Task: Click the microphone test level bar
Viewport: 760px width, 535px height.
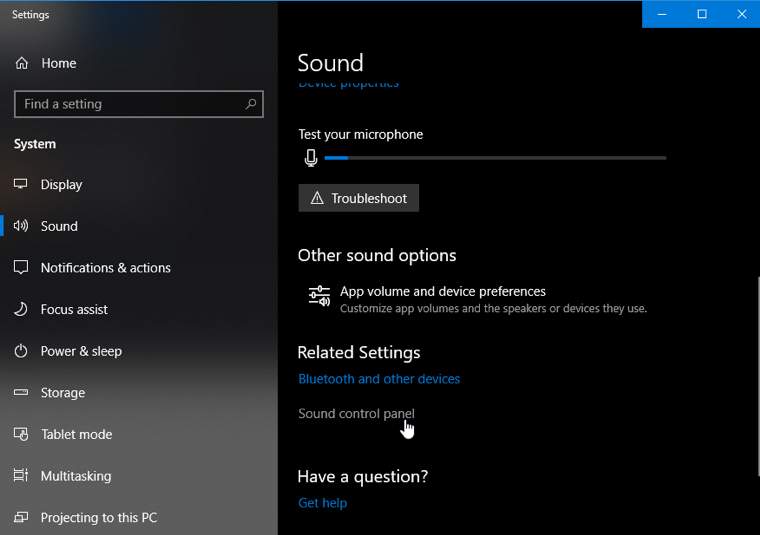Action: coord(495,158)
